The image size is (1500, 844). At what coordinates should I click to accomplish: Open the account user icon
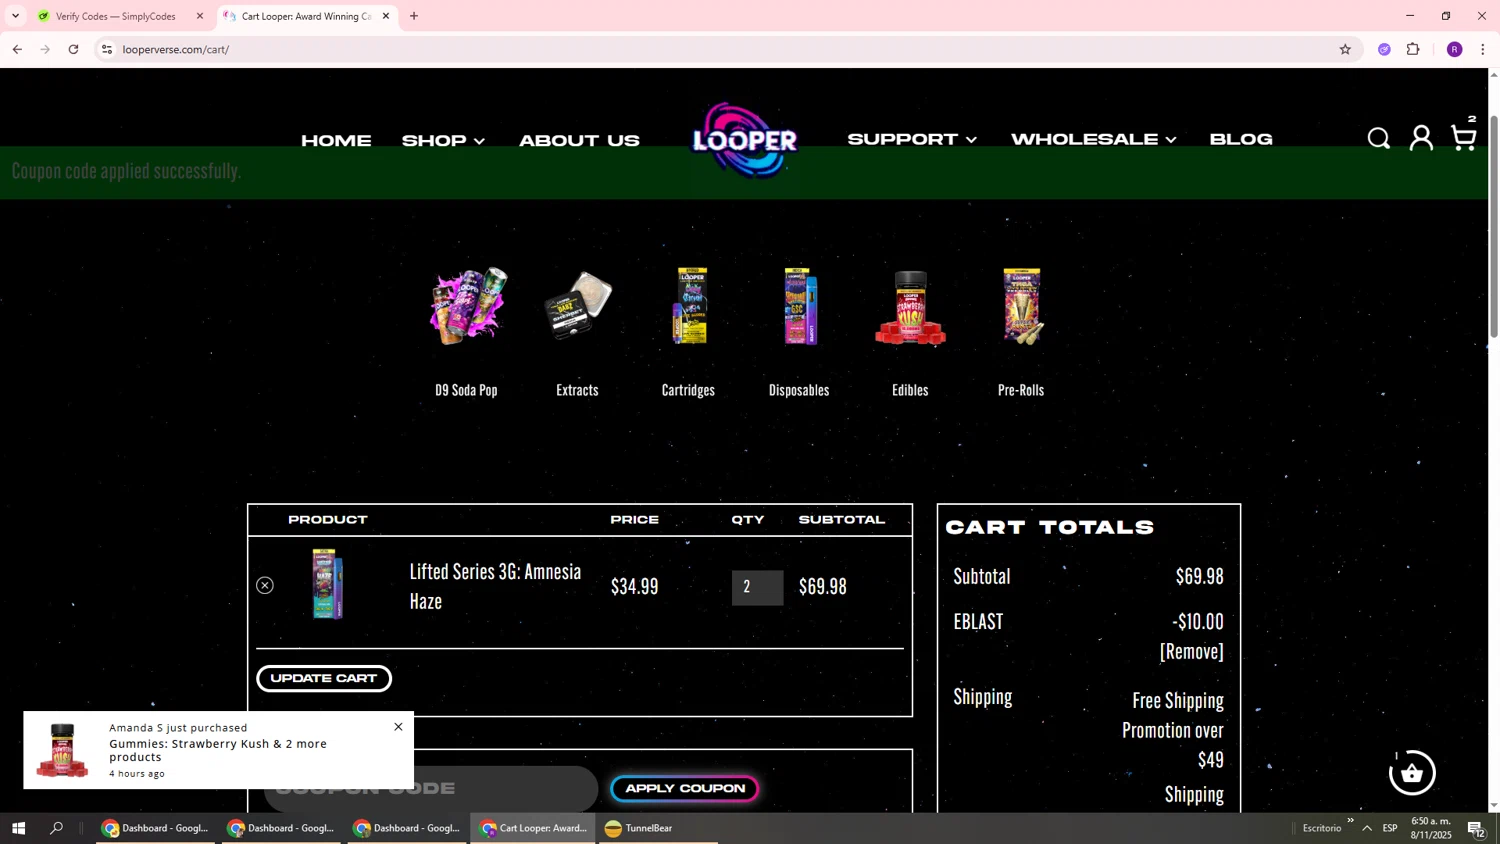click(1421, 138)
